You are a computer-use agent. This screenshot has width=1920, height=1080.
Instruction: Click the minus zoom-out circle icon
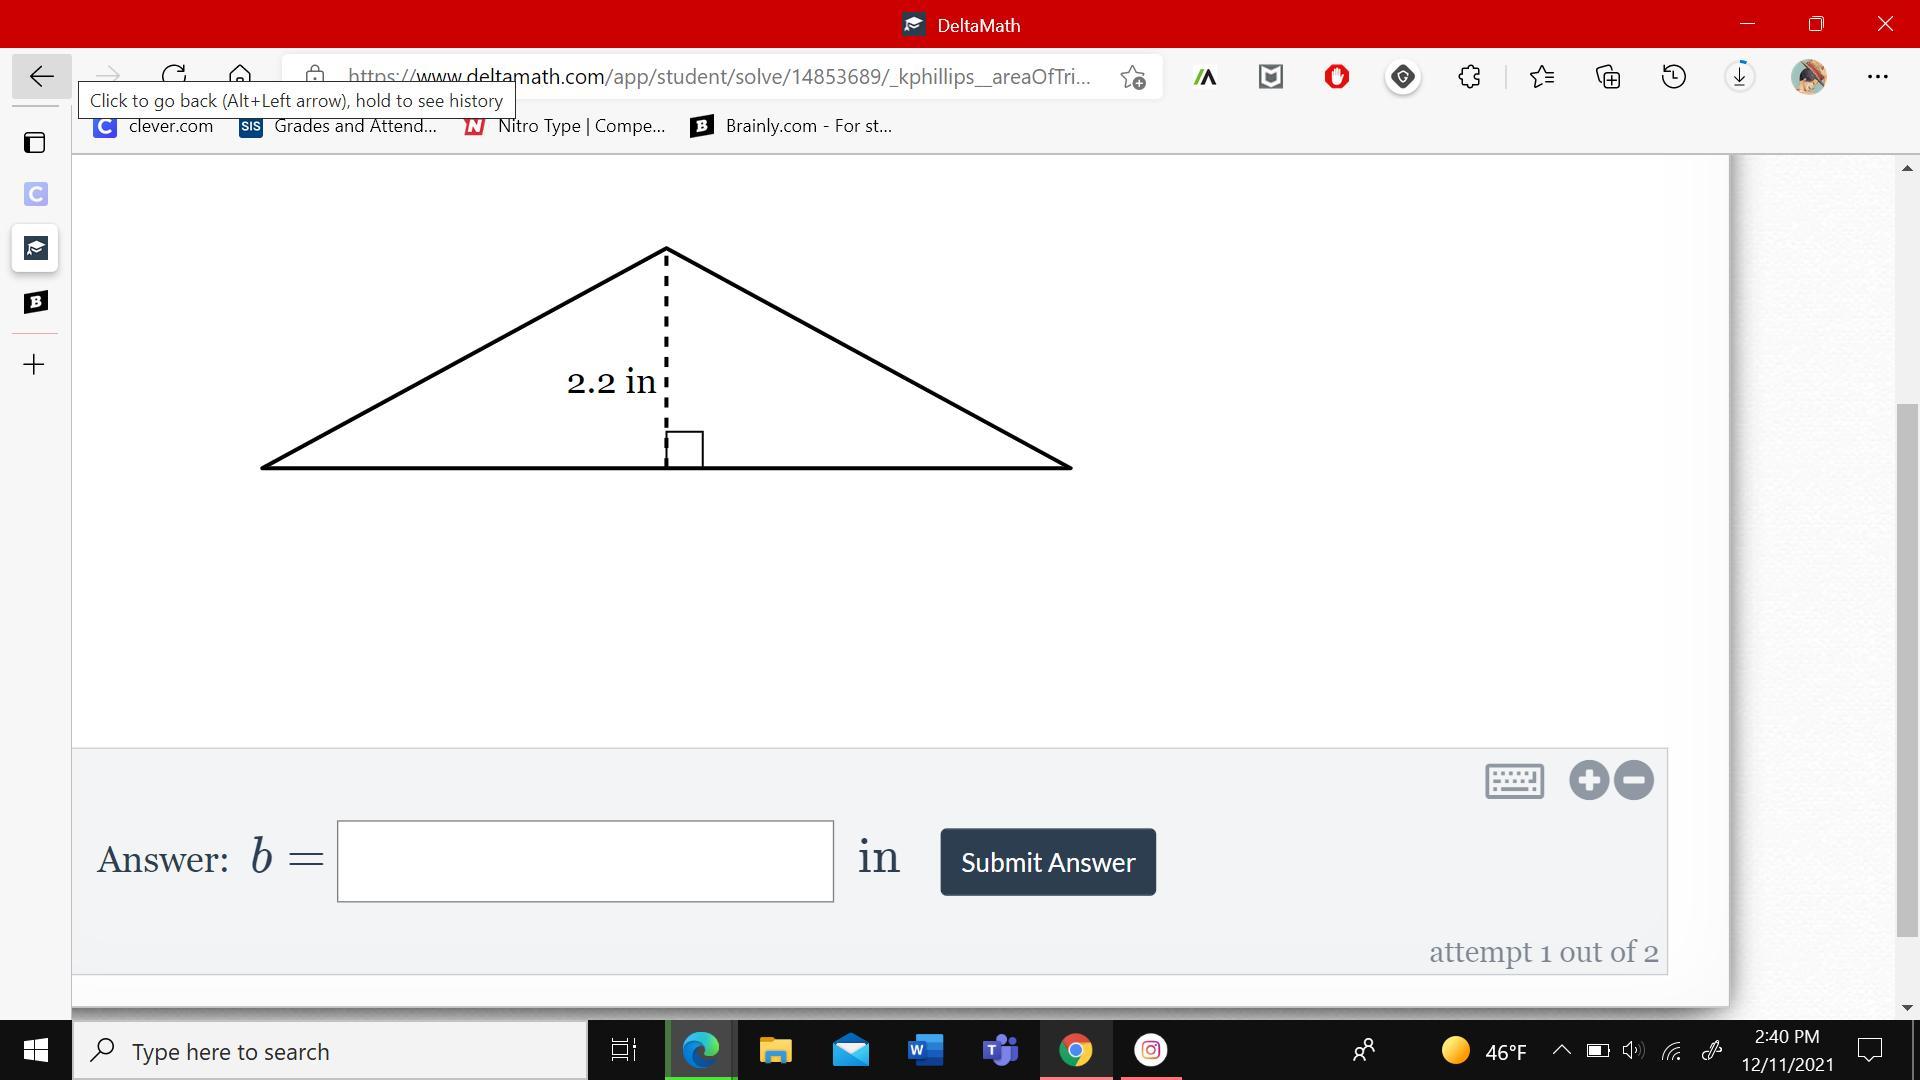coord(1634,780)
